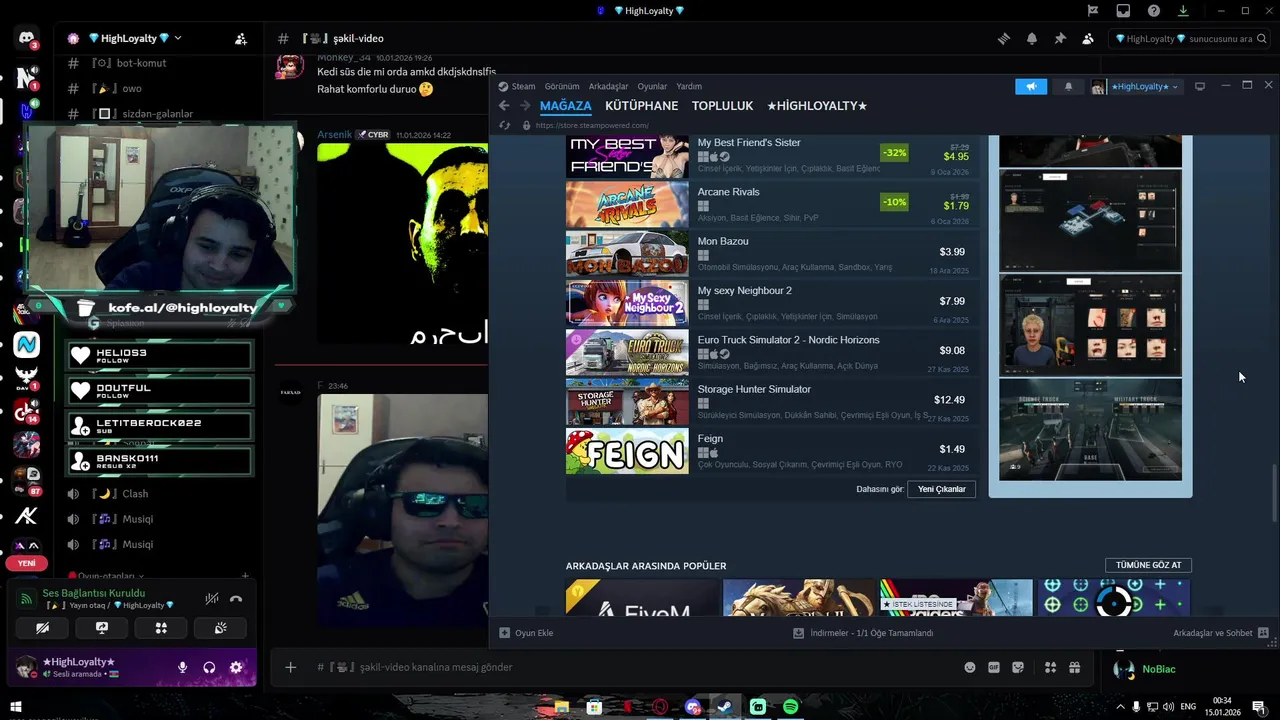This screenshot has height=720, width=1280.
Task: Open Discord direct messages home icon
Action: pyautogui.click(x=27, y=39)
